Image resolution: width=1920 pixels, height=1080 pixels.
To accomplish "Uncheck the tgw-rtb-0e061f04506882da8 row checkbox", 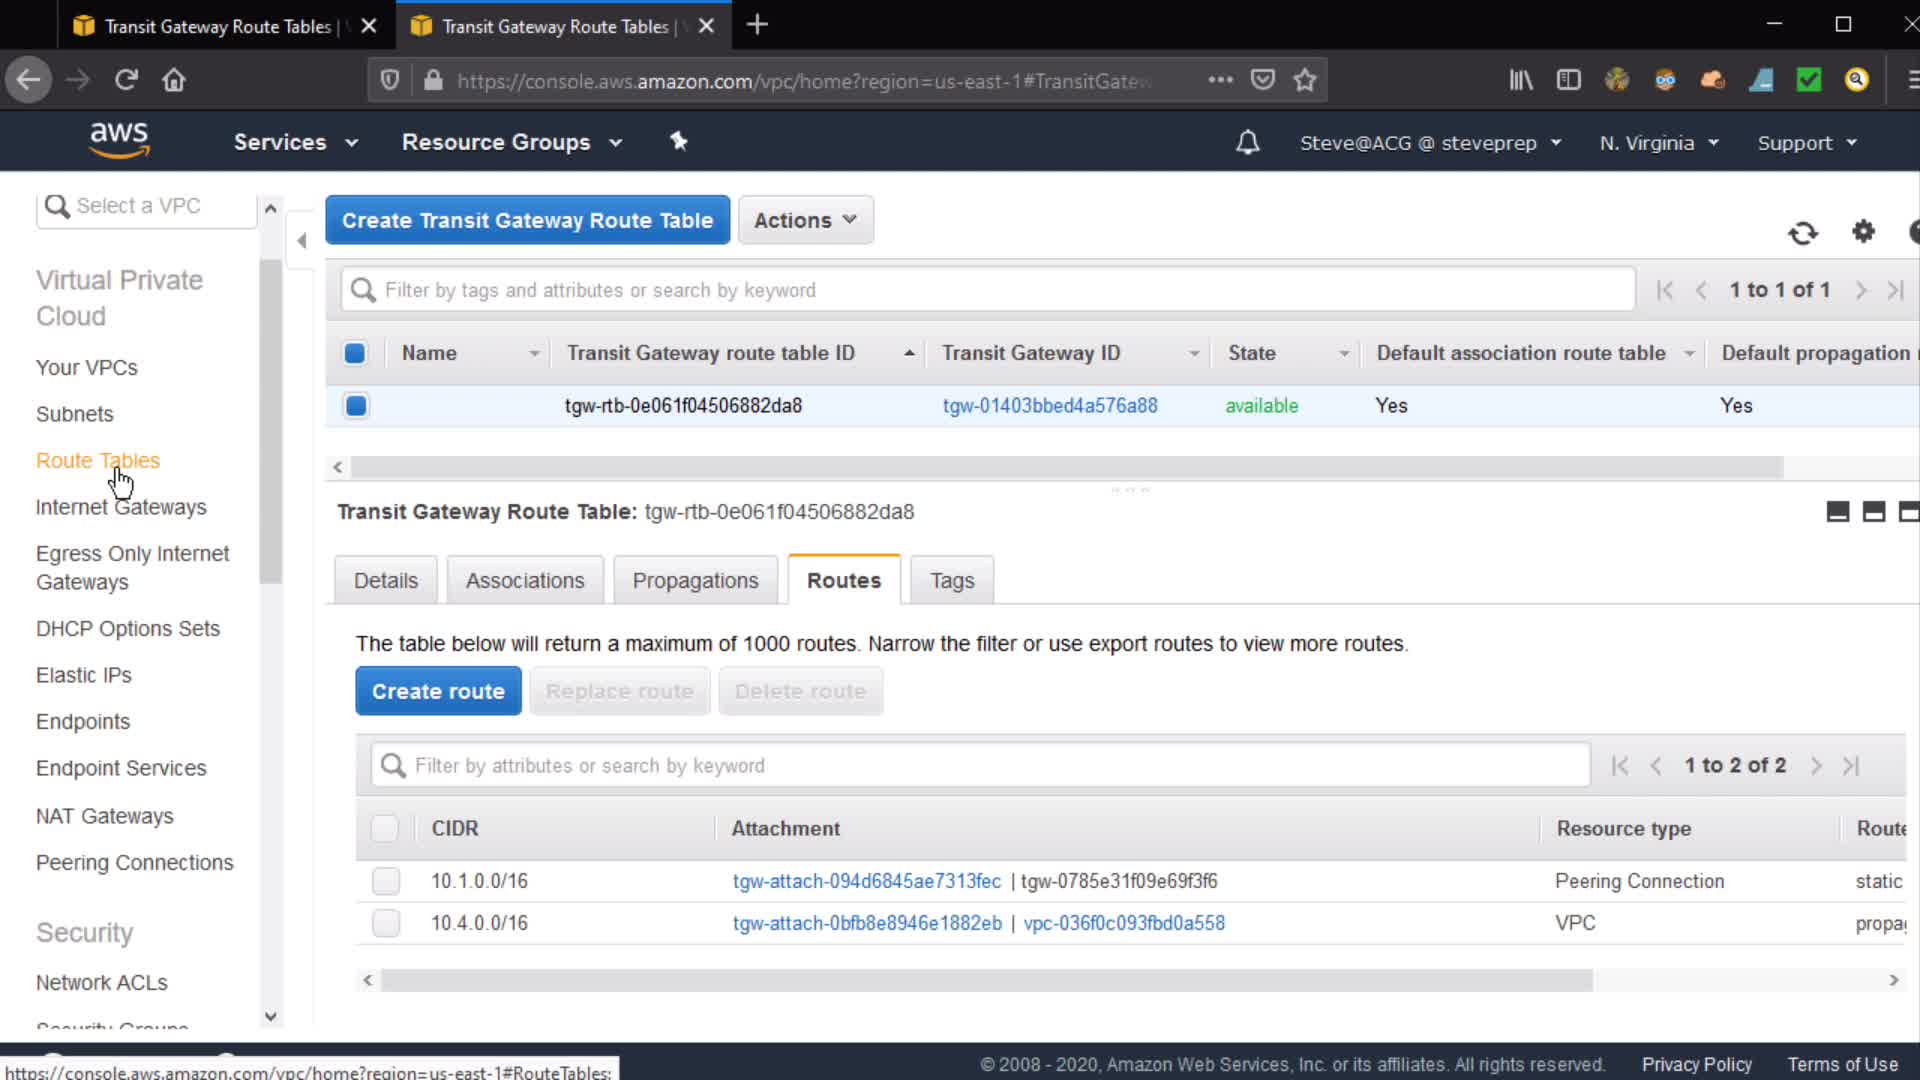I will [x=355, y=406].
